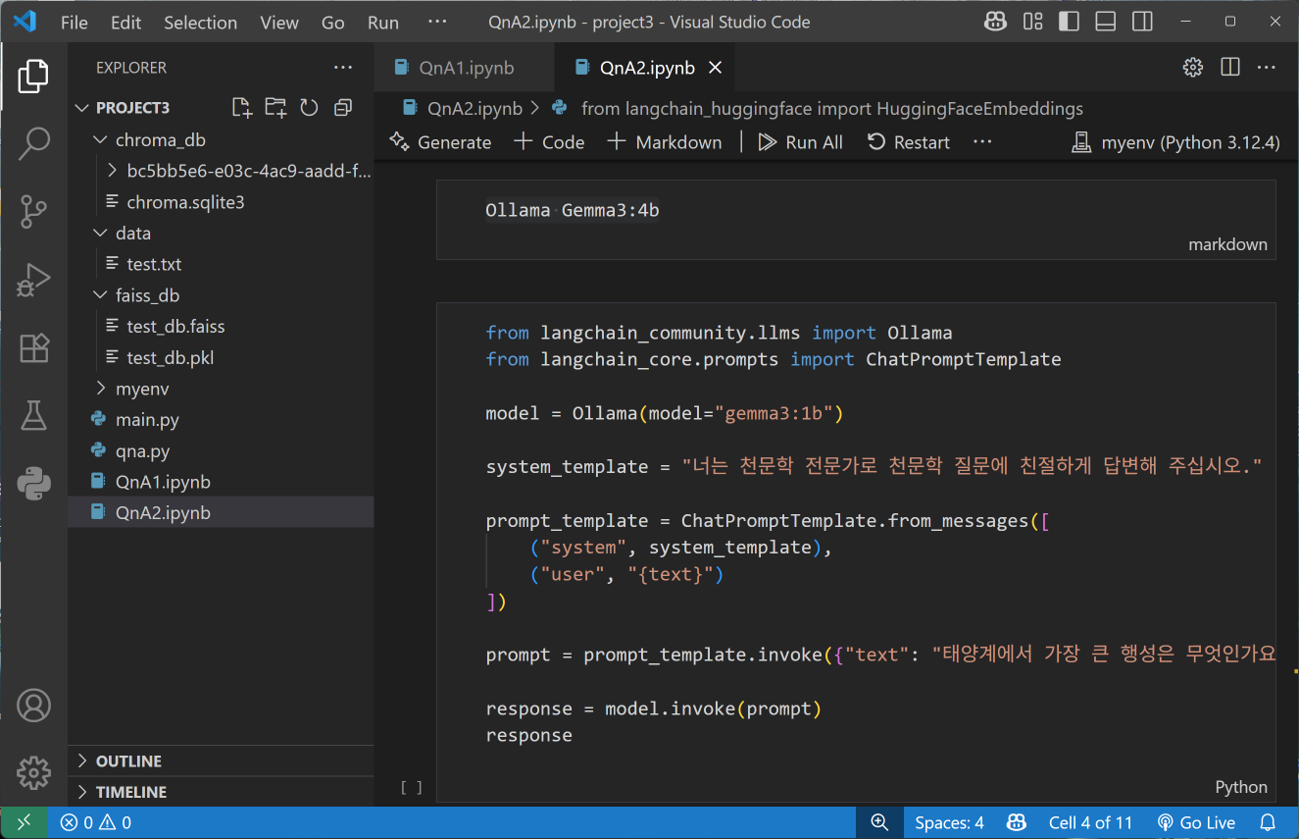Open notifications bell in status bar
Image resolution: width=1299 pixels, height=839 pixels.
coord(1268,822)
